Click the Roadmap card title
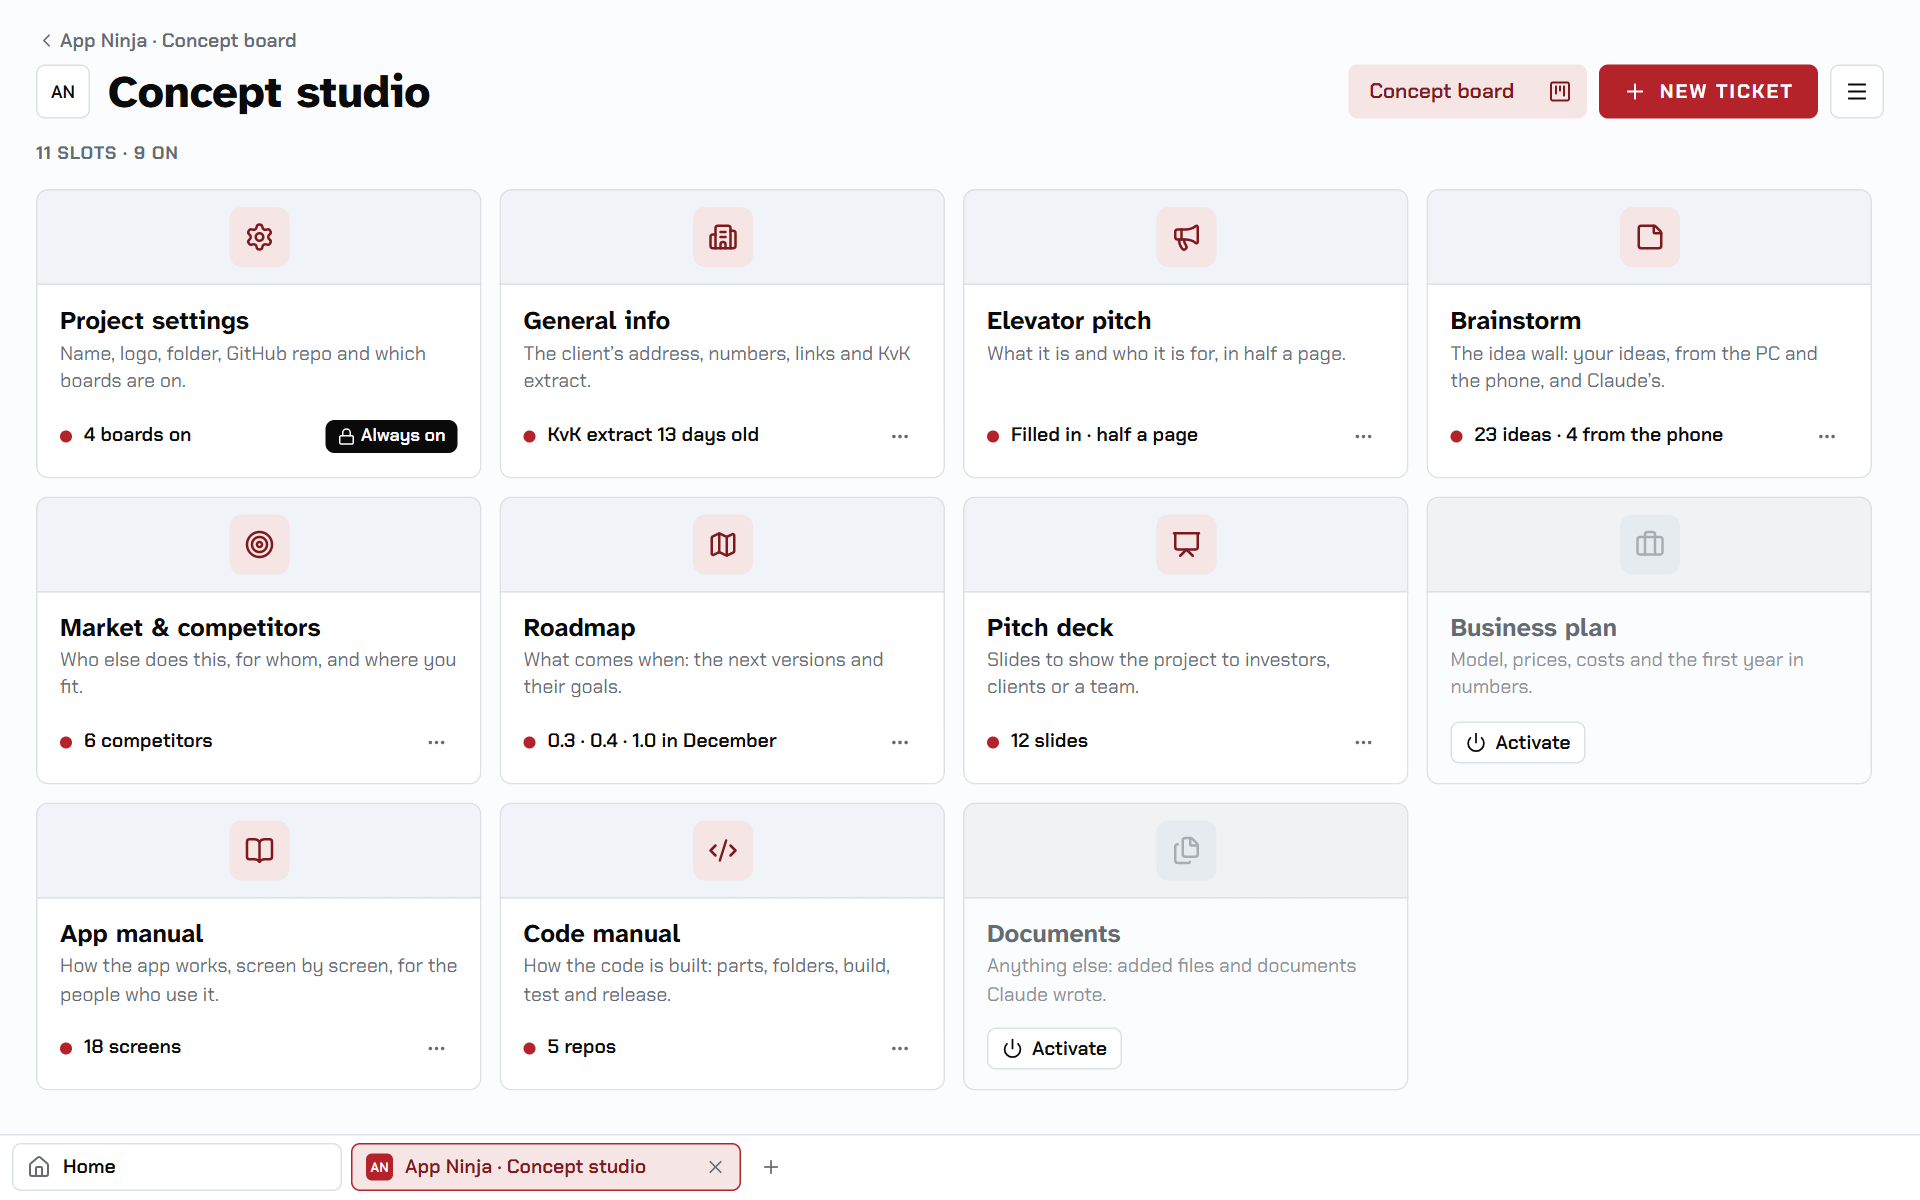This screenshot has width=1920, height=1200. [x=579, y=628]
